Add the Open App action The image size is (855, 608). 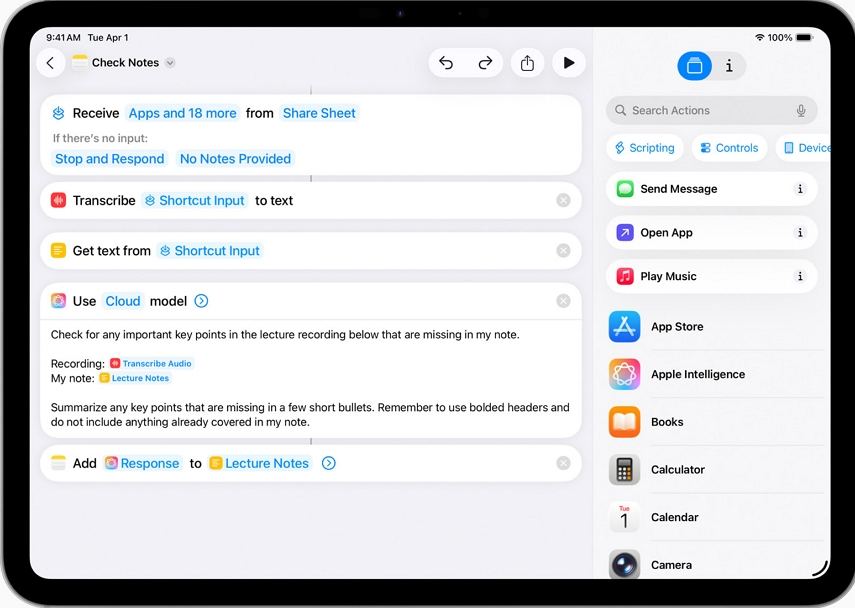711,233
